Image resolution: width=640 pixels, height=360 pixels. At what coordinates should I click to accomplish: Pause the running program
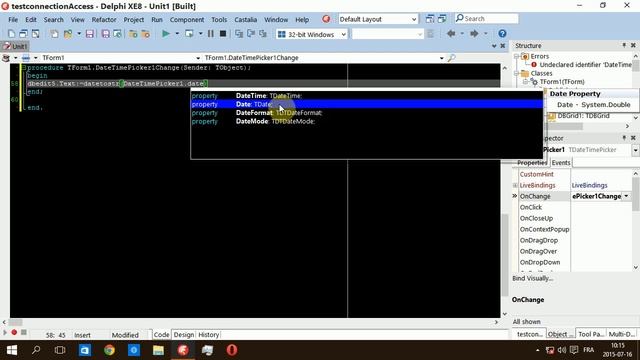[x=211, y=34]
